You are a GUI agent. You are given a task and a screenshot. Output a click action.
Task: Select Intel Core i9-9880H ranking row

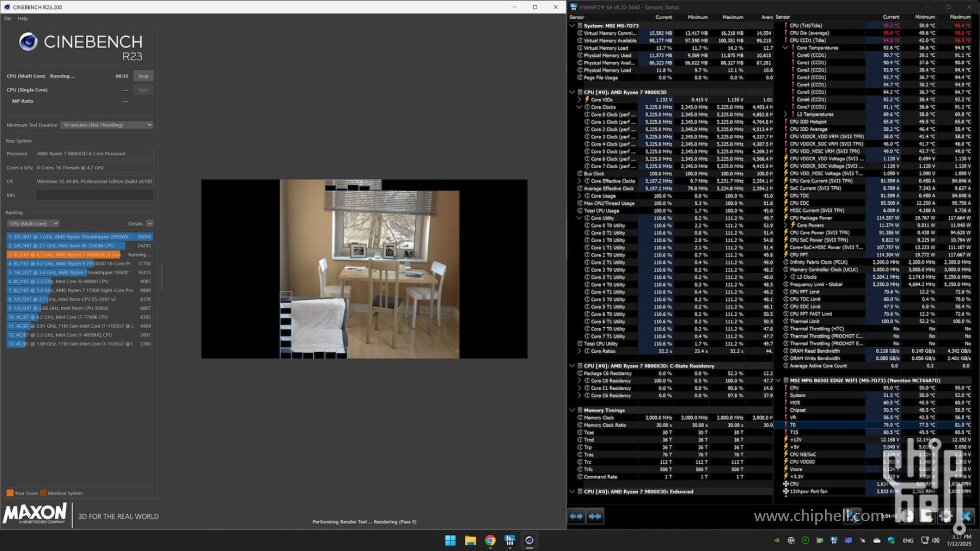point(79,281)
